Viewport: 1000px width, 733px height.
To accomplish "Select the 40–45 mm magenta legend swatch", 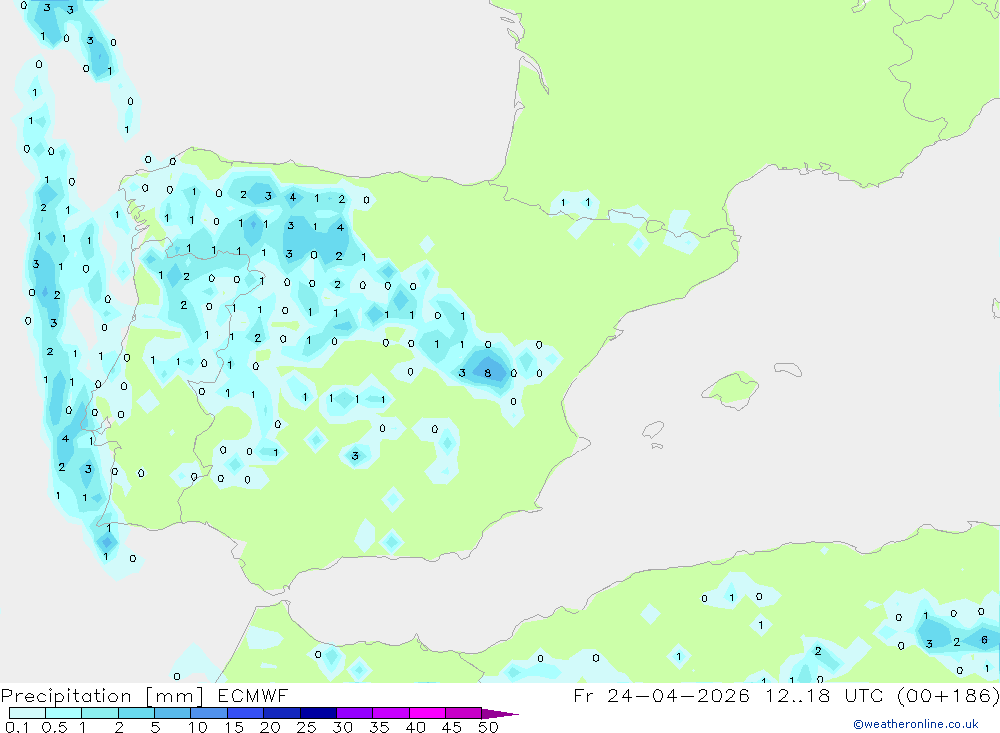I will click(427, 713).
